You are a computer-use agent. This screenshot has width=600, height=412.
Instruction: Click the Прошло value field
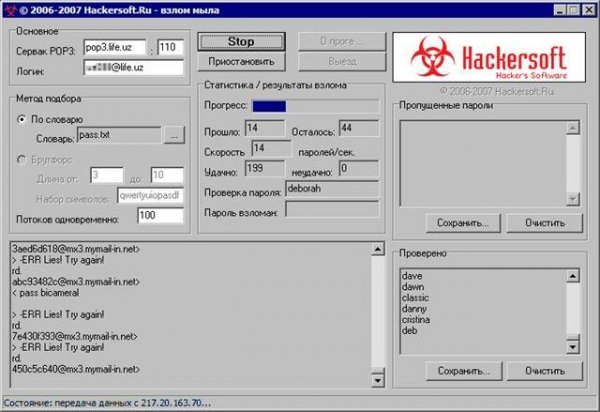pyautogui.click(x=265, y=128)
